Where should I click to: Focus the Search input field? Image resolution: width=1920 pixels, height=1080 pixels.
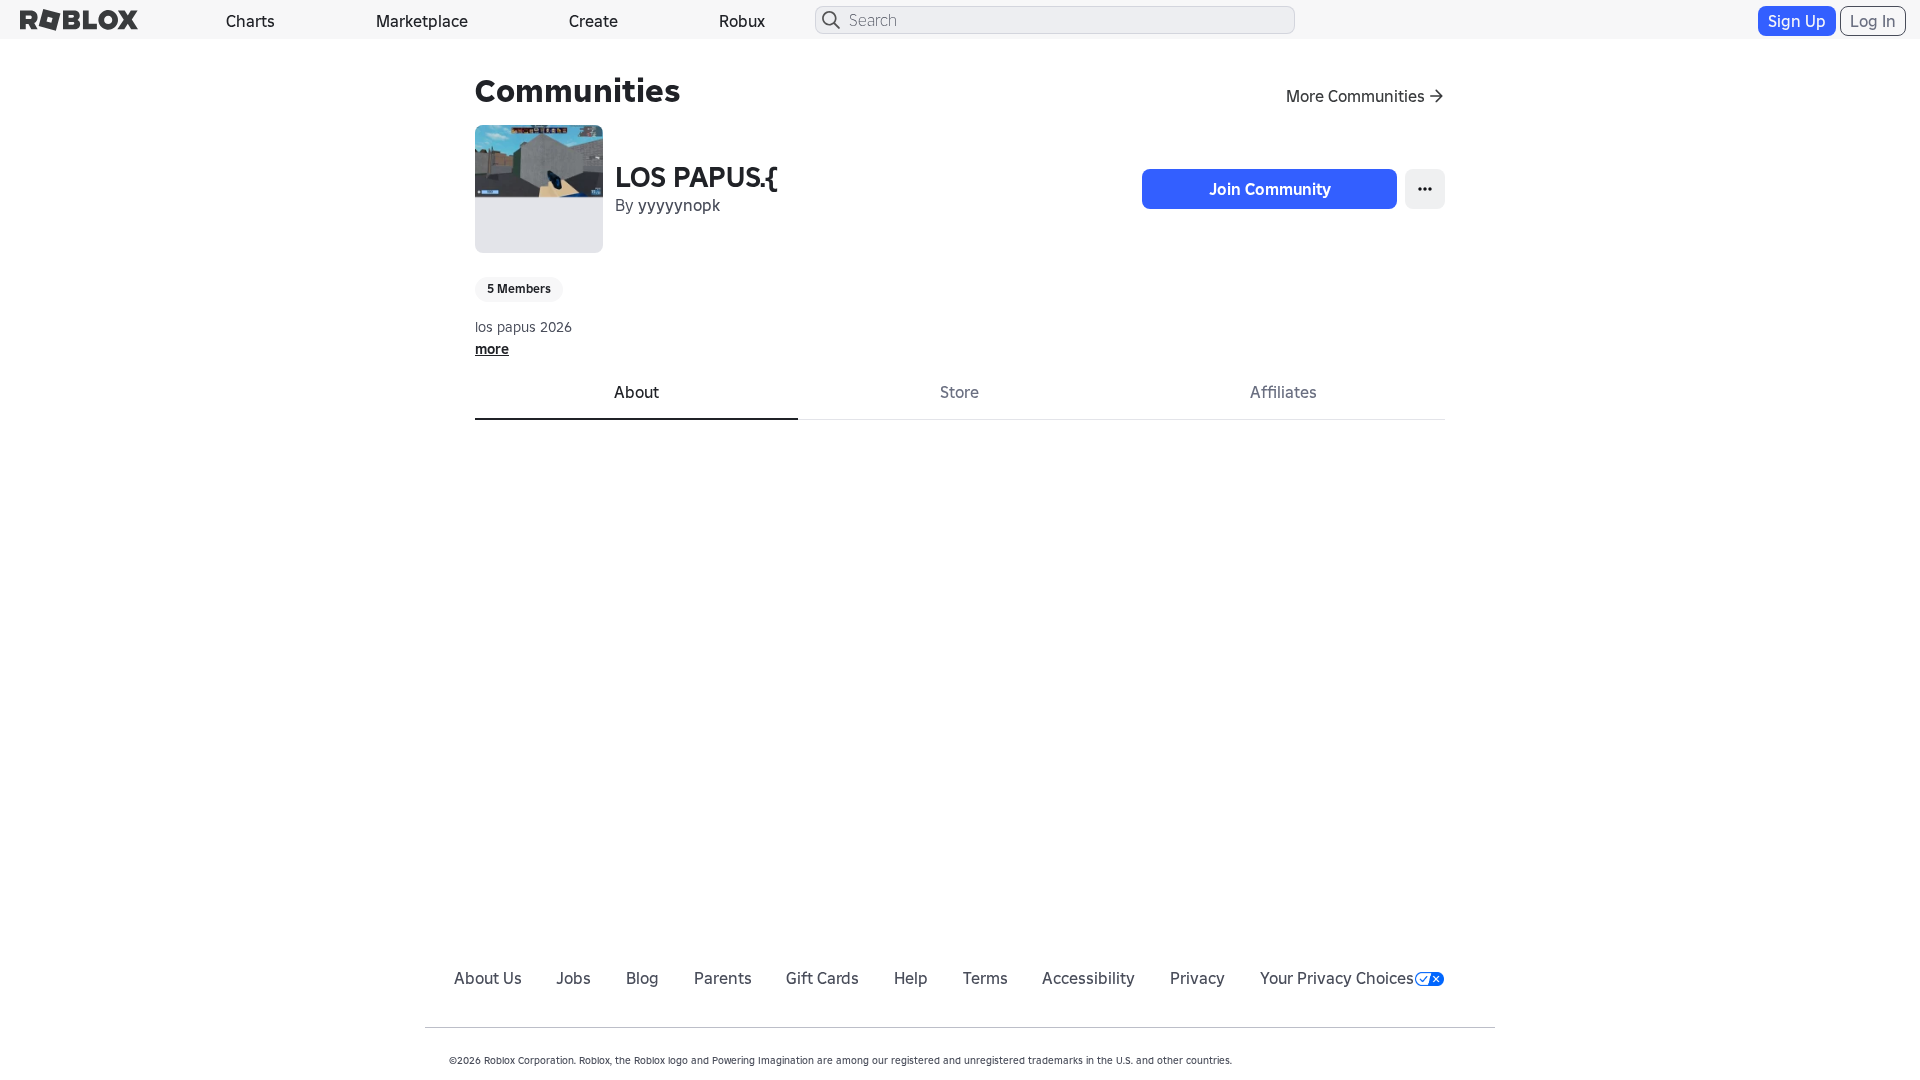[1054, 20]
